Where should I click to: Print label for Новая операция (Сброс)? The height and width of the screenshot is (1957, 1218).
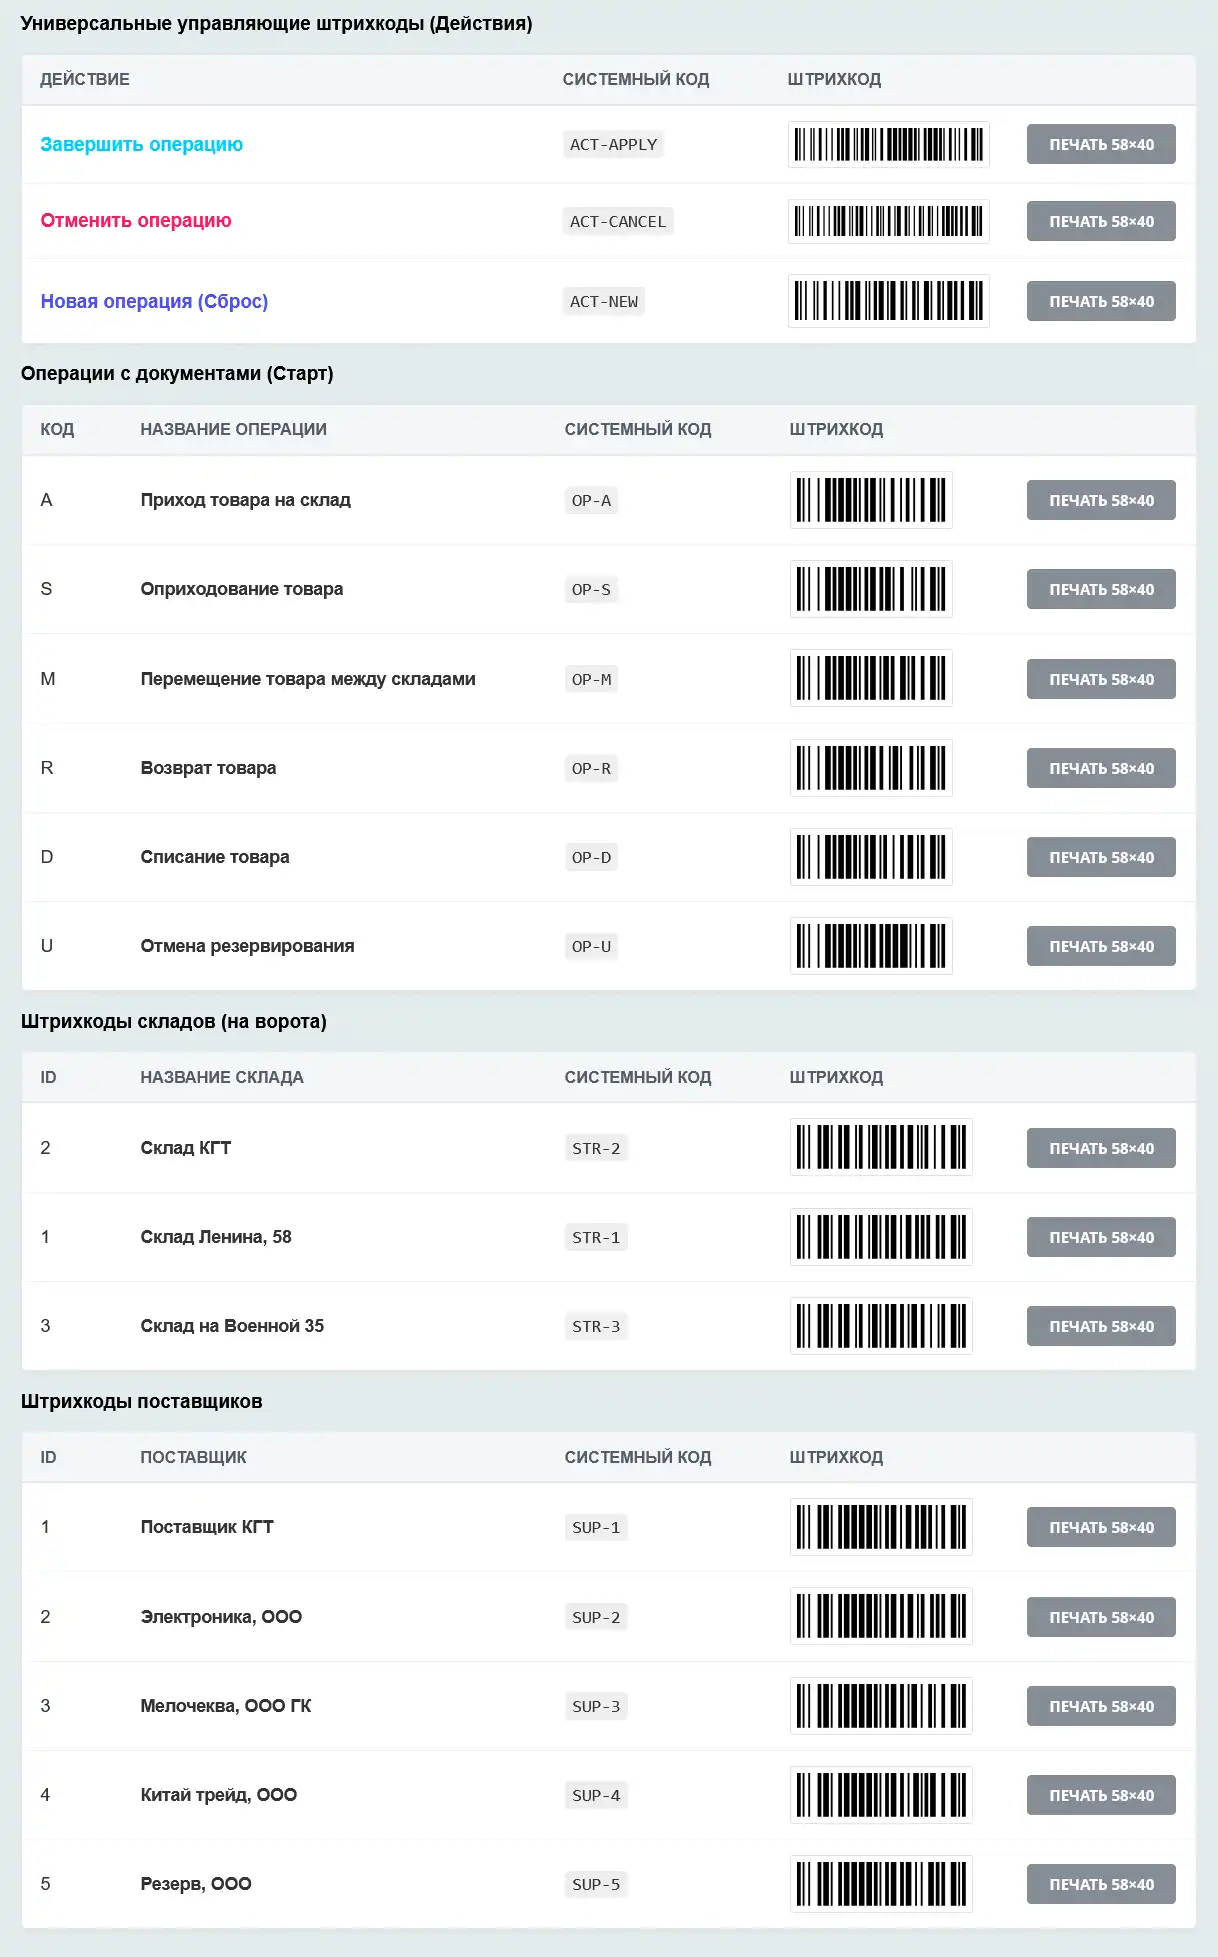tap(1100, 301)
